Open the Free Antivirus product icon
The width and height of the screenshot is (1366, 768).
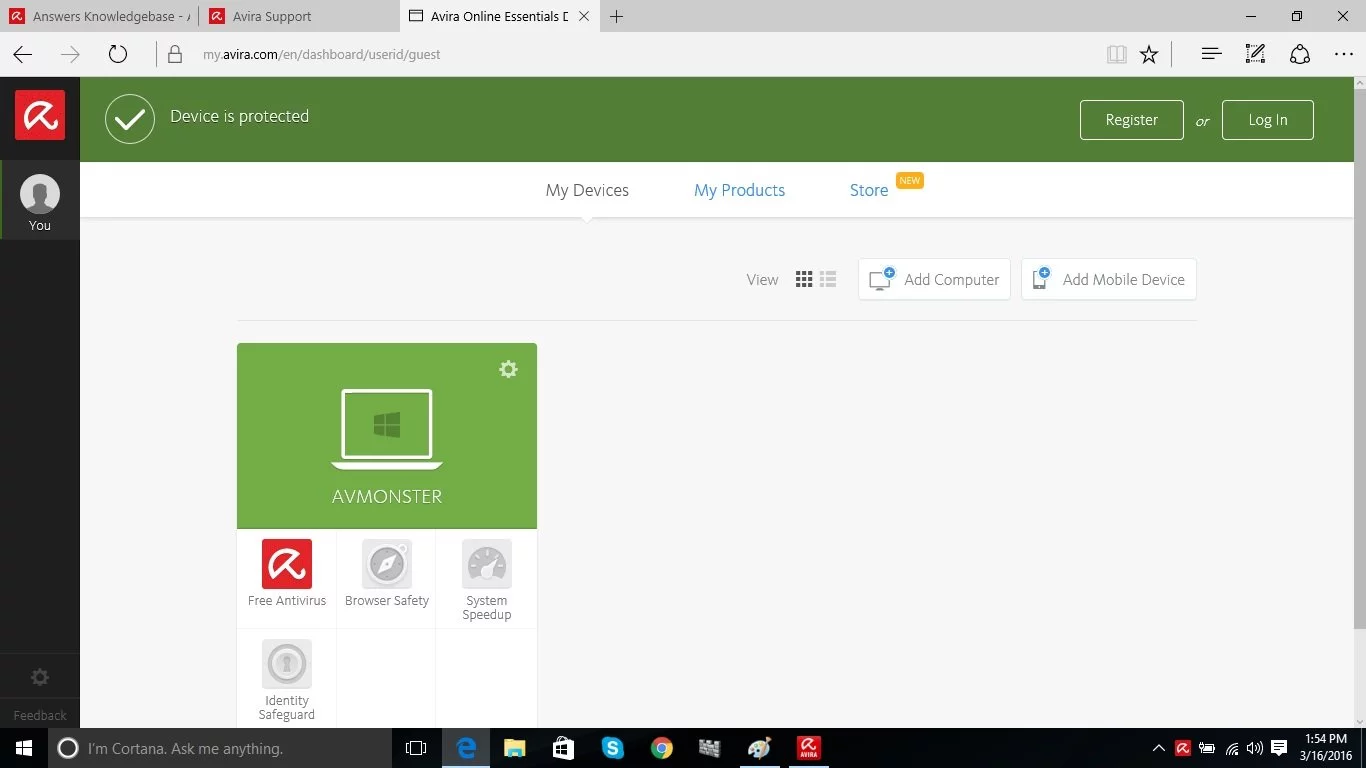(x=287, y=565)
